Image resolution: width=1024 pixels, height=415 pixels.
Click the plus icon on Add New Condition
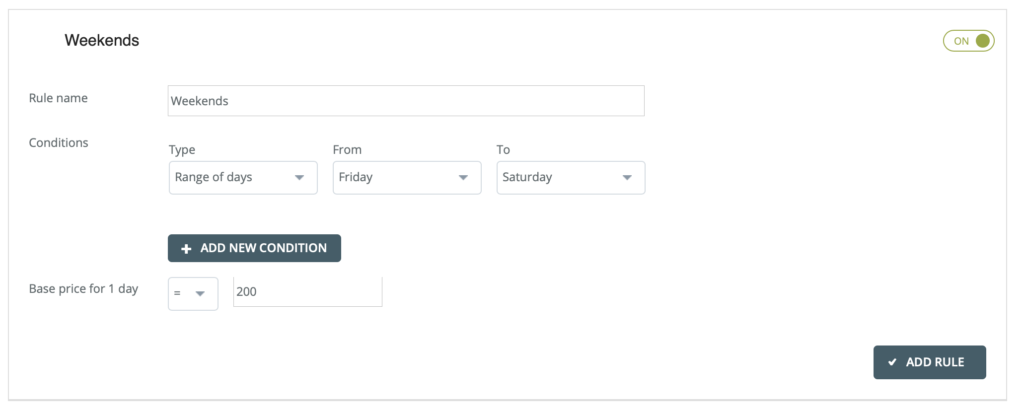click(186, 248)
